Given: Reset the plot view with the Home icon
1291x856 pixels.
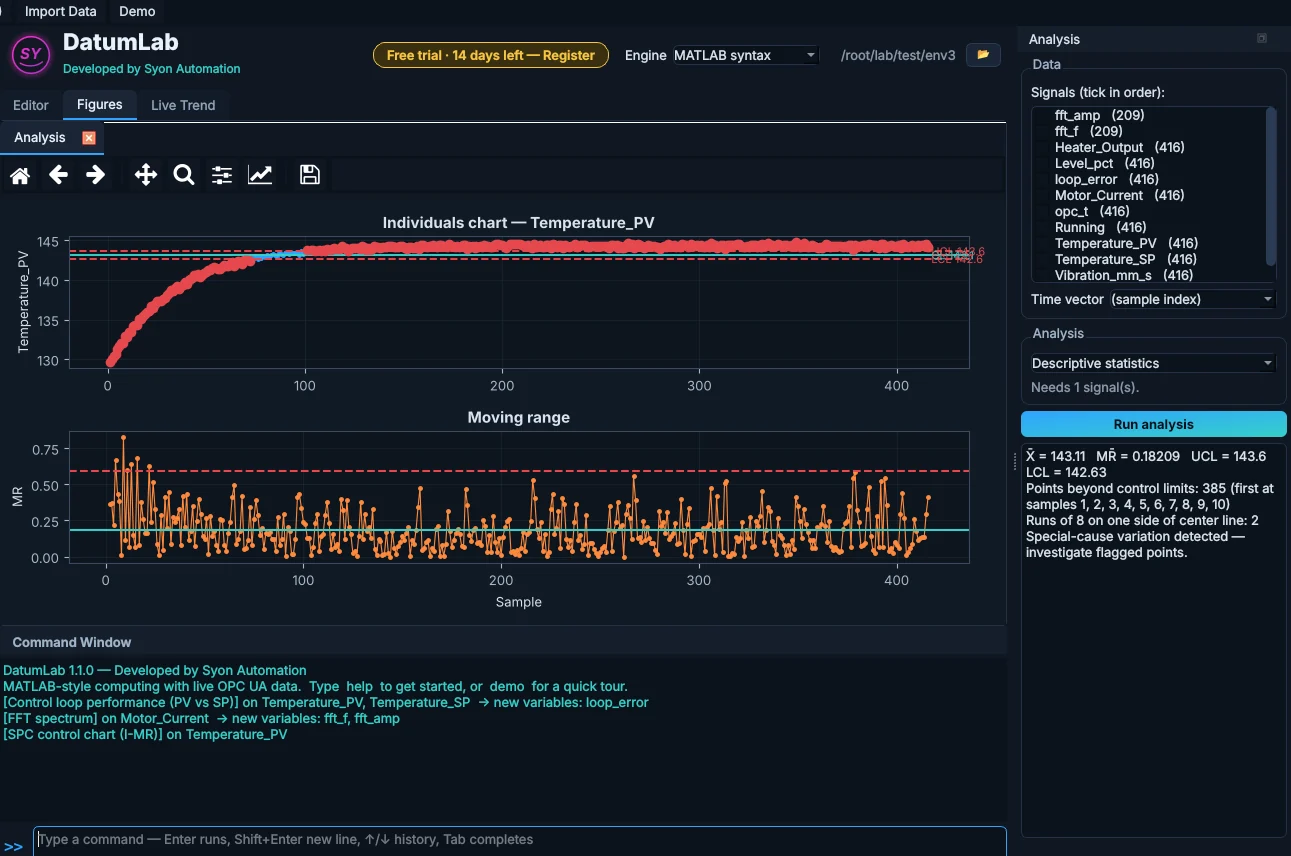Looking at the screenshot, I should 20,175.
